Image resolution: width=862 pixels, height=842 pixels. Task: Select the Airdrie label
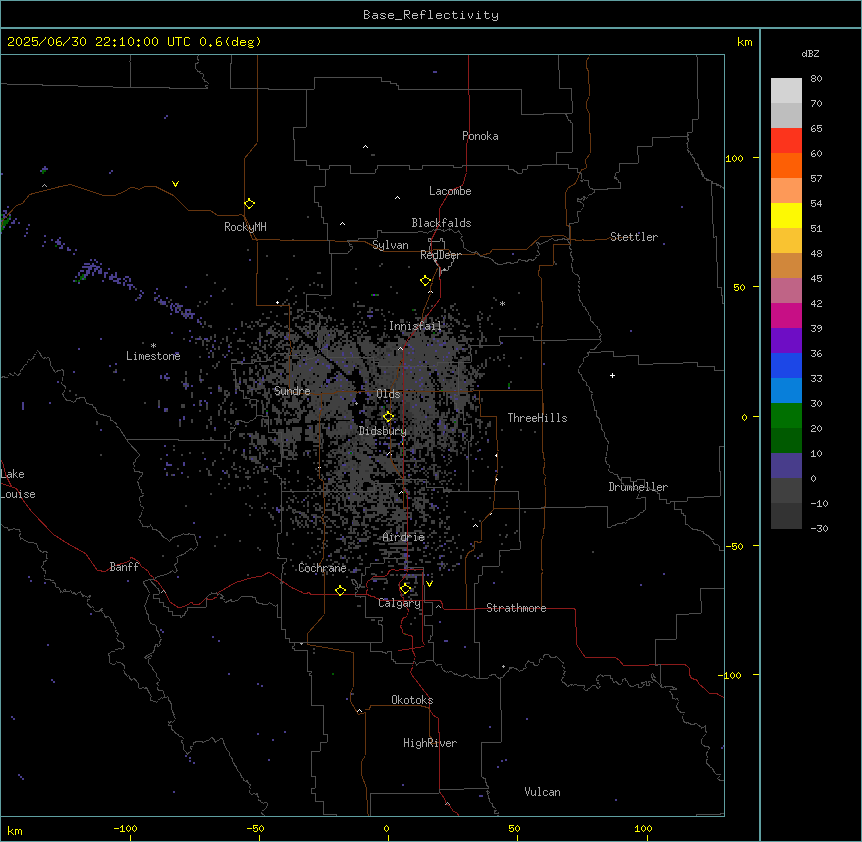click(x=404, y=537)
